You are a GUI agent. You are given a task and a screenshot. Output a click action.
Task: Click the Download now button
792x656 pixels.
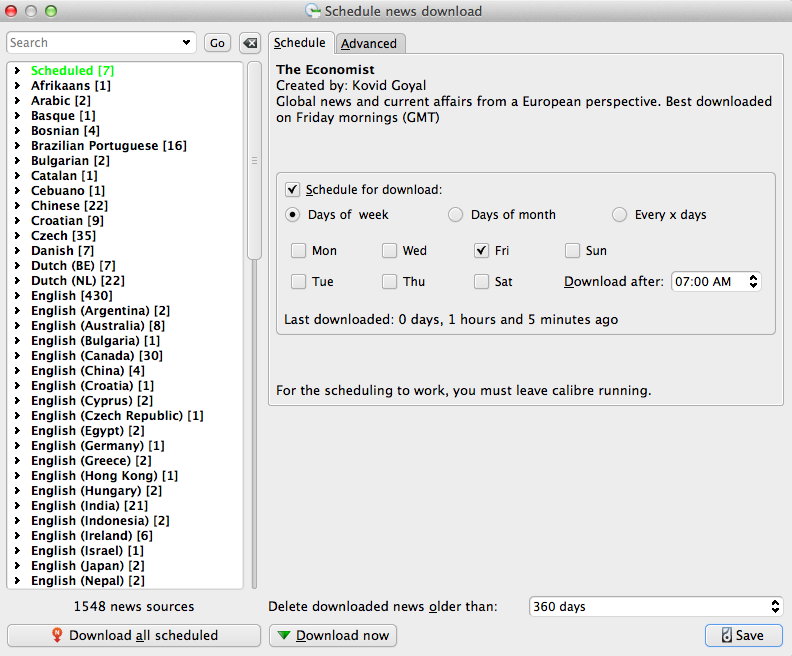(333, 635)
